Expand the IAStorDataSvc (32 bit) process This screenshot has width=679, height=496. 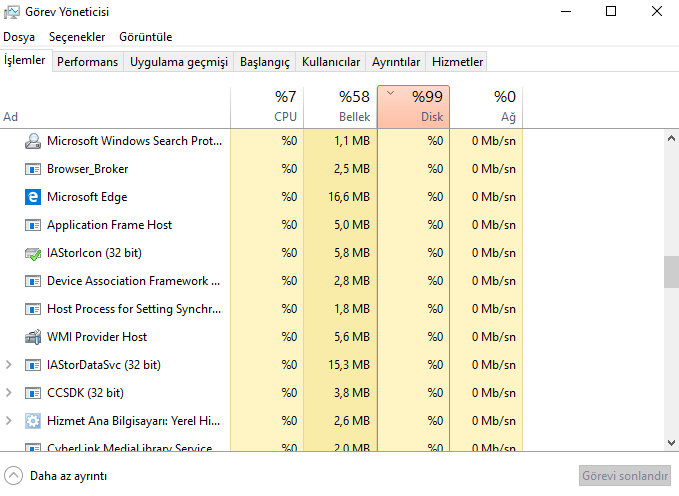(8, 365)
